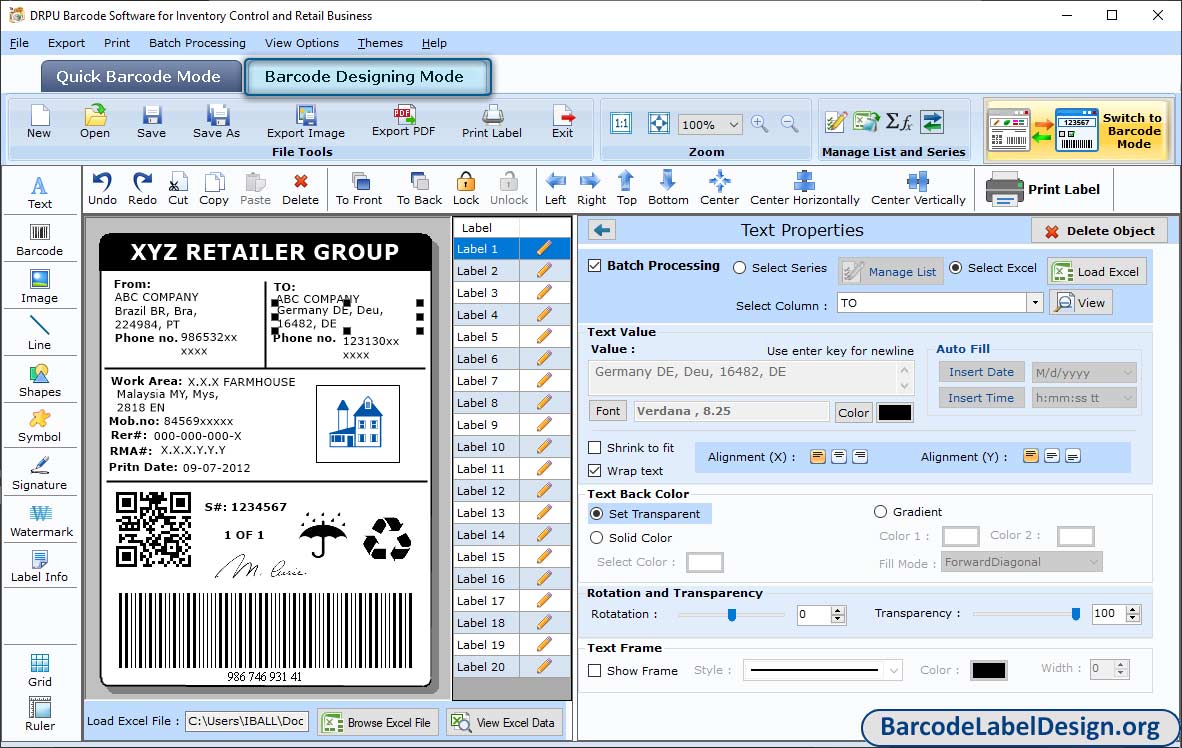The image size is (1182, 748).
Task: Click Center Horizontally alignment
Action: (x=804, y=189)
